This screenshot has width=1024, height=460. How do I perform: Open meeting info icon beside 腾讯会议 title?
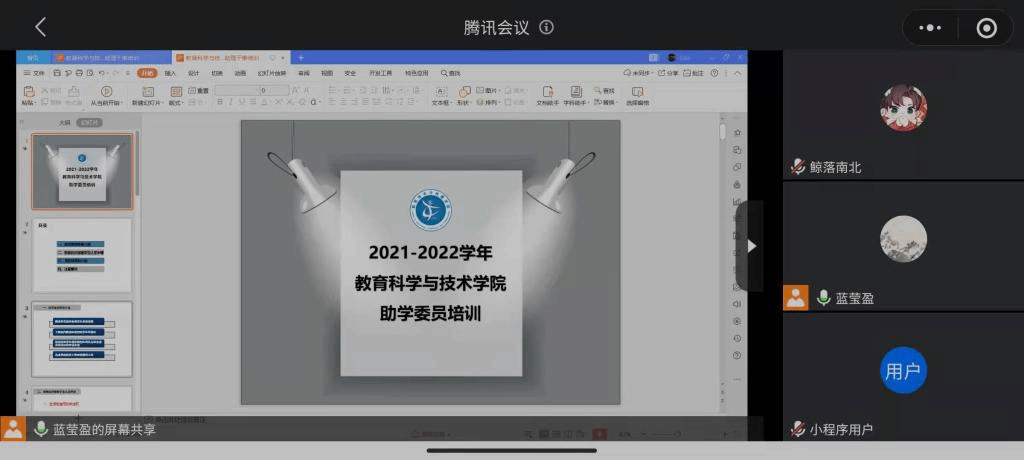tap(546, 28)
